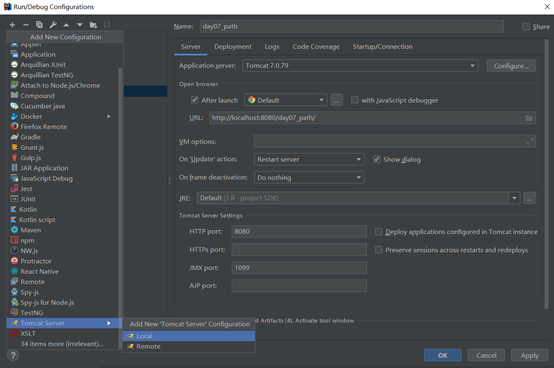Image resolution: width=554 pixels, height=368 pixels.
Task: Open Application server Tomcat 7.0.79 dropdown
Action: coord(360,66)
